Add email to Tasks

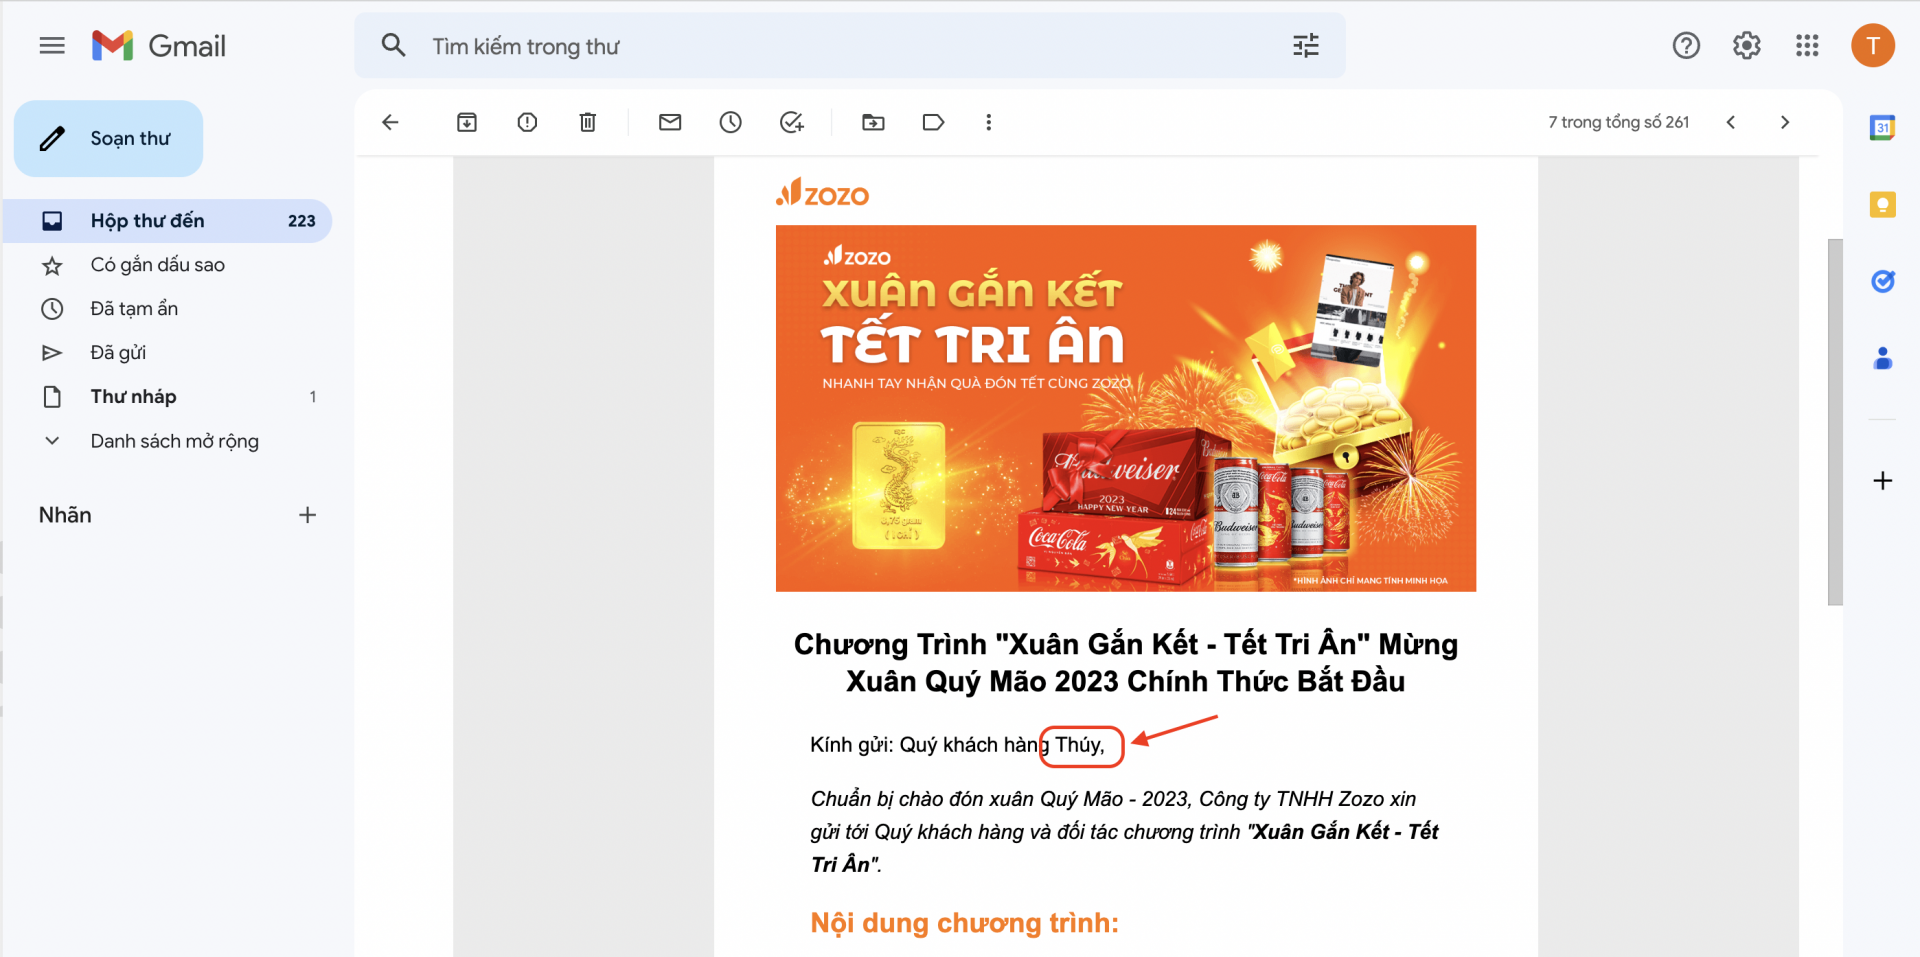[792, 122]
